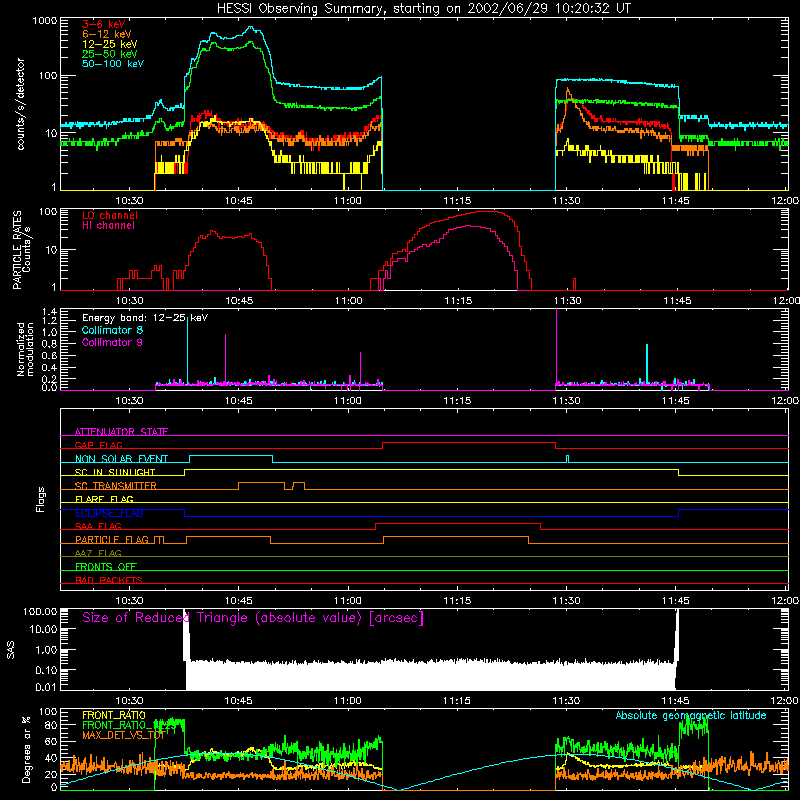Click the ATTENUATOR_STATE flag label

121,432
